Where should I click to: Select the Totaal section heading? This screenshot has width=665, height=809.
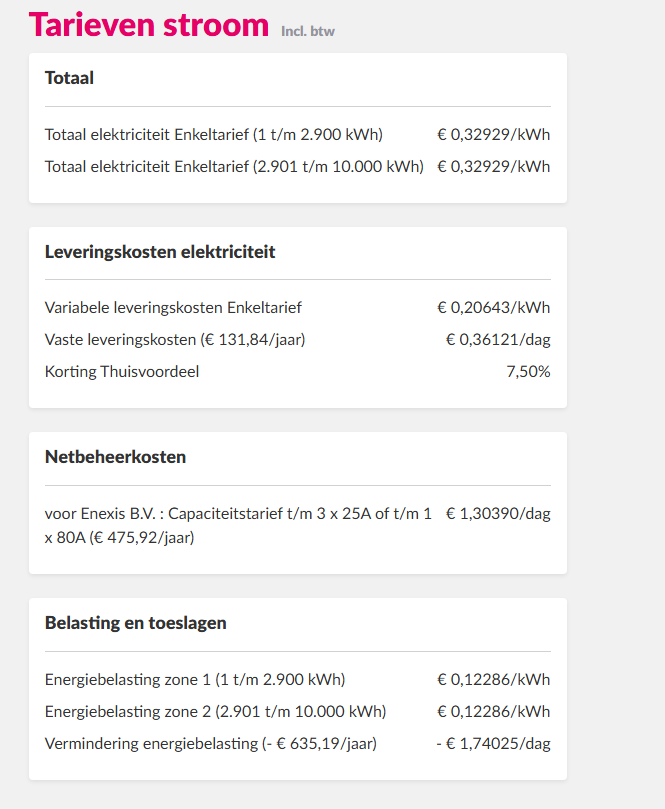70,78
